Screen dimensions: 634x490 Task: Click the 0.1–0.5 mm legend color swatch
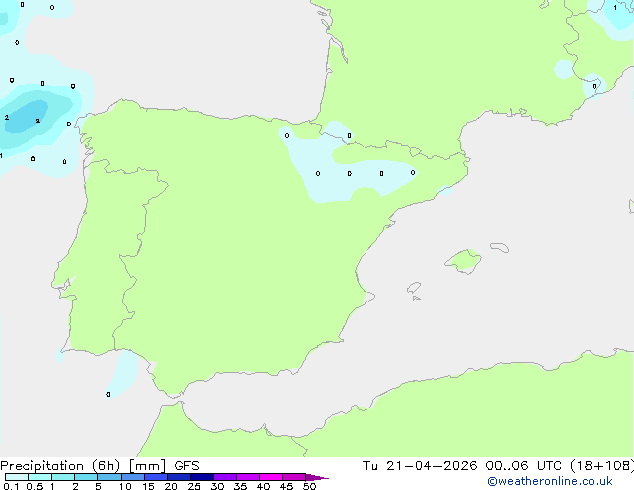(17, 477)
